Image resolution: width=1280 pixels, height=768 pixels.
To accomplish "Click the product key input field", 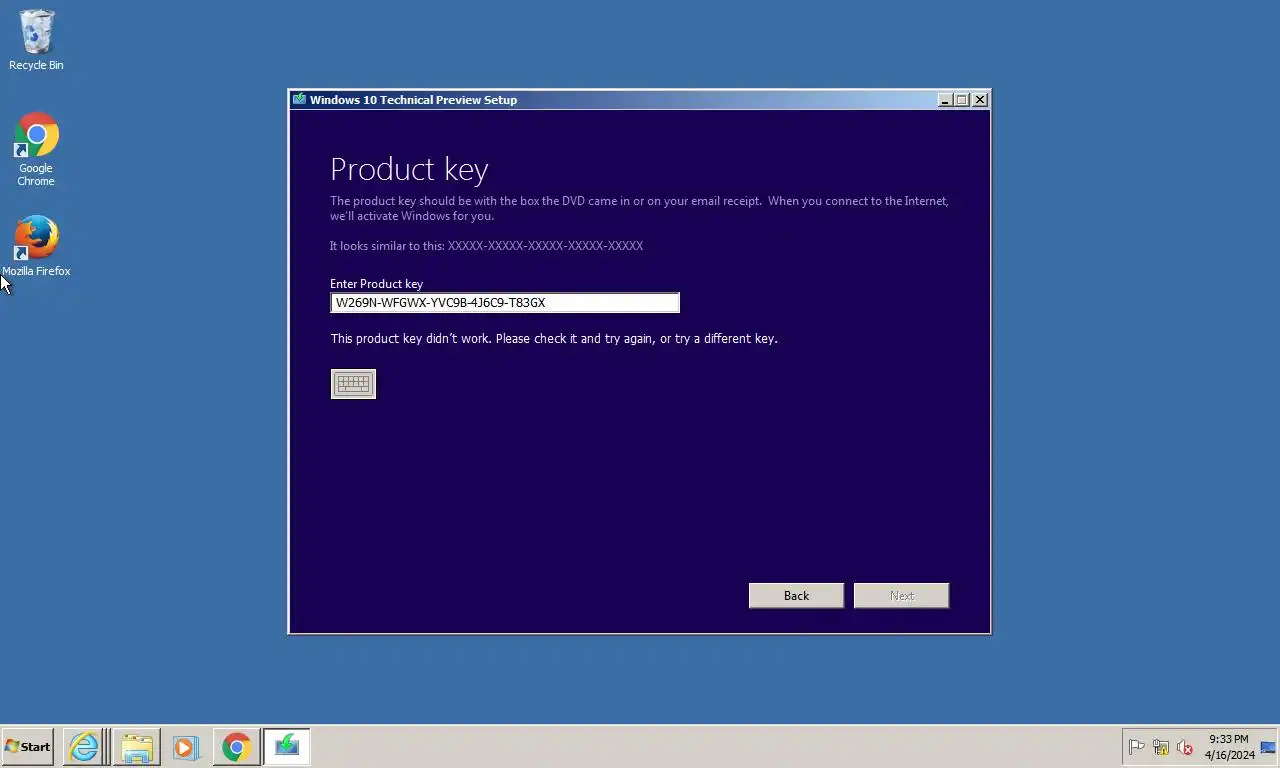I will click(505, 303).
